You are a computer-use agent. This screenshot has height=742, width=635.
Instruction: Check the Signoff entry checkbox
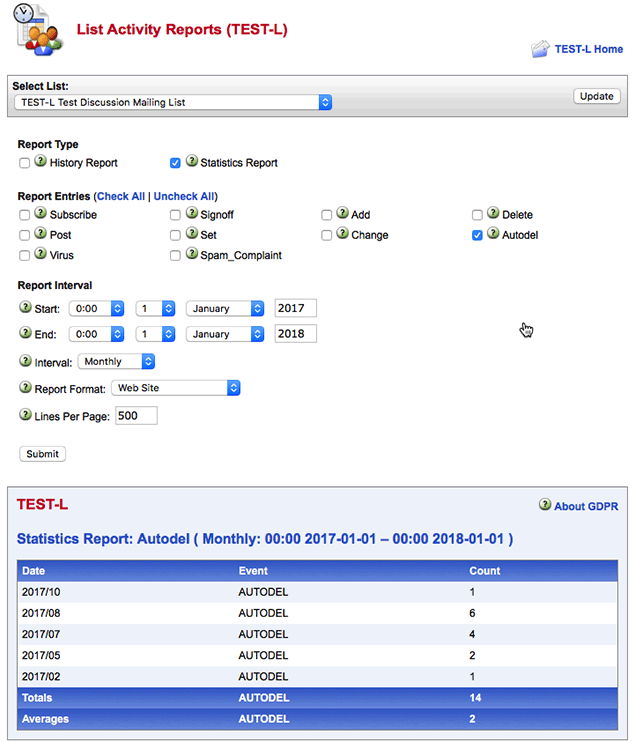click(175, 215)
